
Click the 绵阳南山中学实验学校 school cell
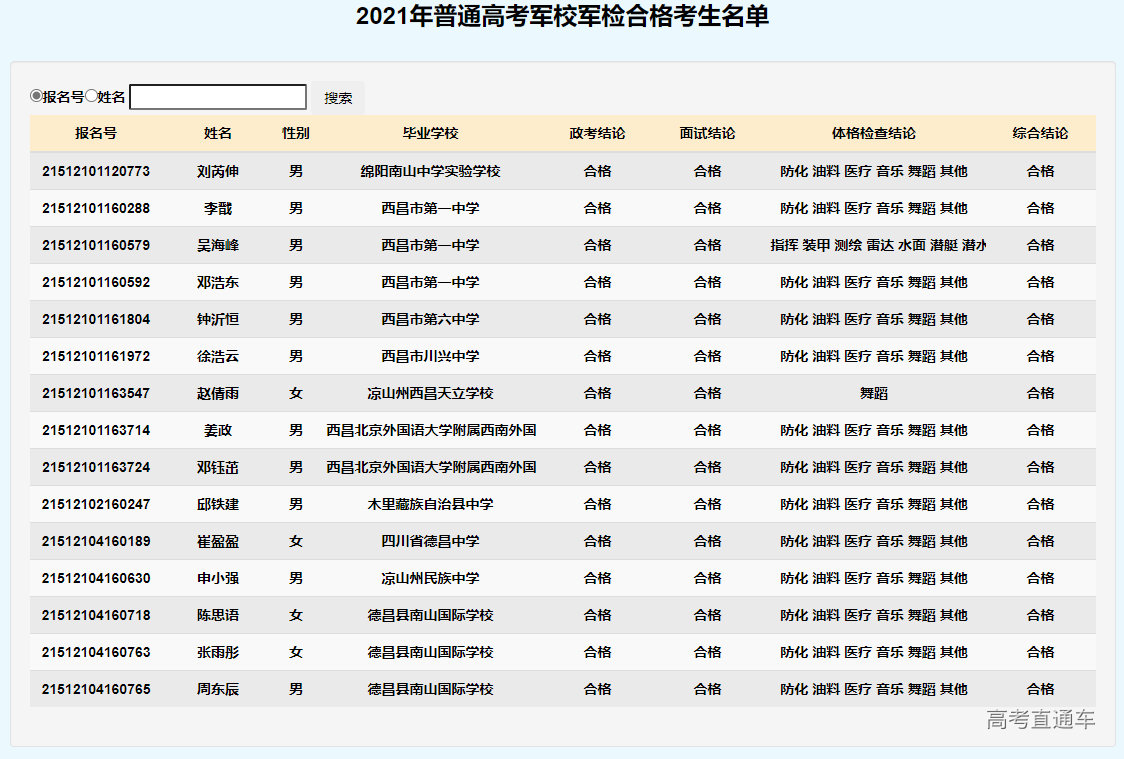[430, 171]
